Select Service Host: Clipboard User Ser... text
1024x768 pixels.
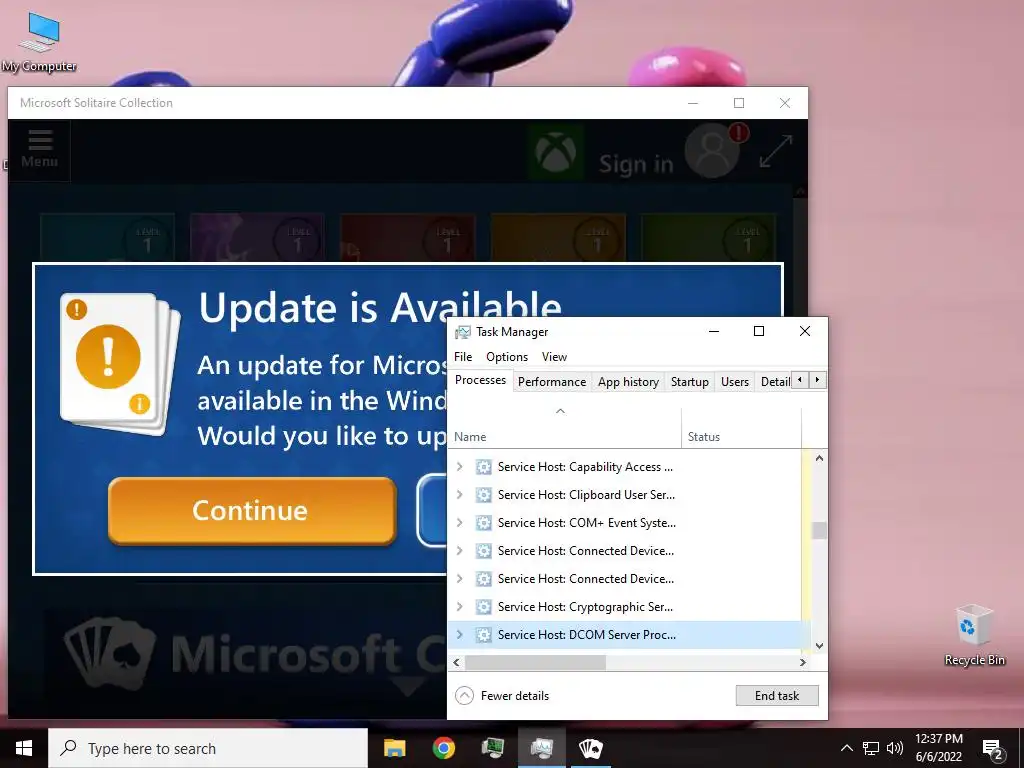pyautogui.click(x=586, y=494)
